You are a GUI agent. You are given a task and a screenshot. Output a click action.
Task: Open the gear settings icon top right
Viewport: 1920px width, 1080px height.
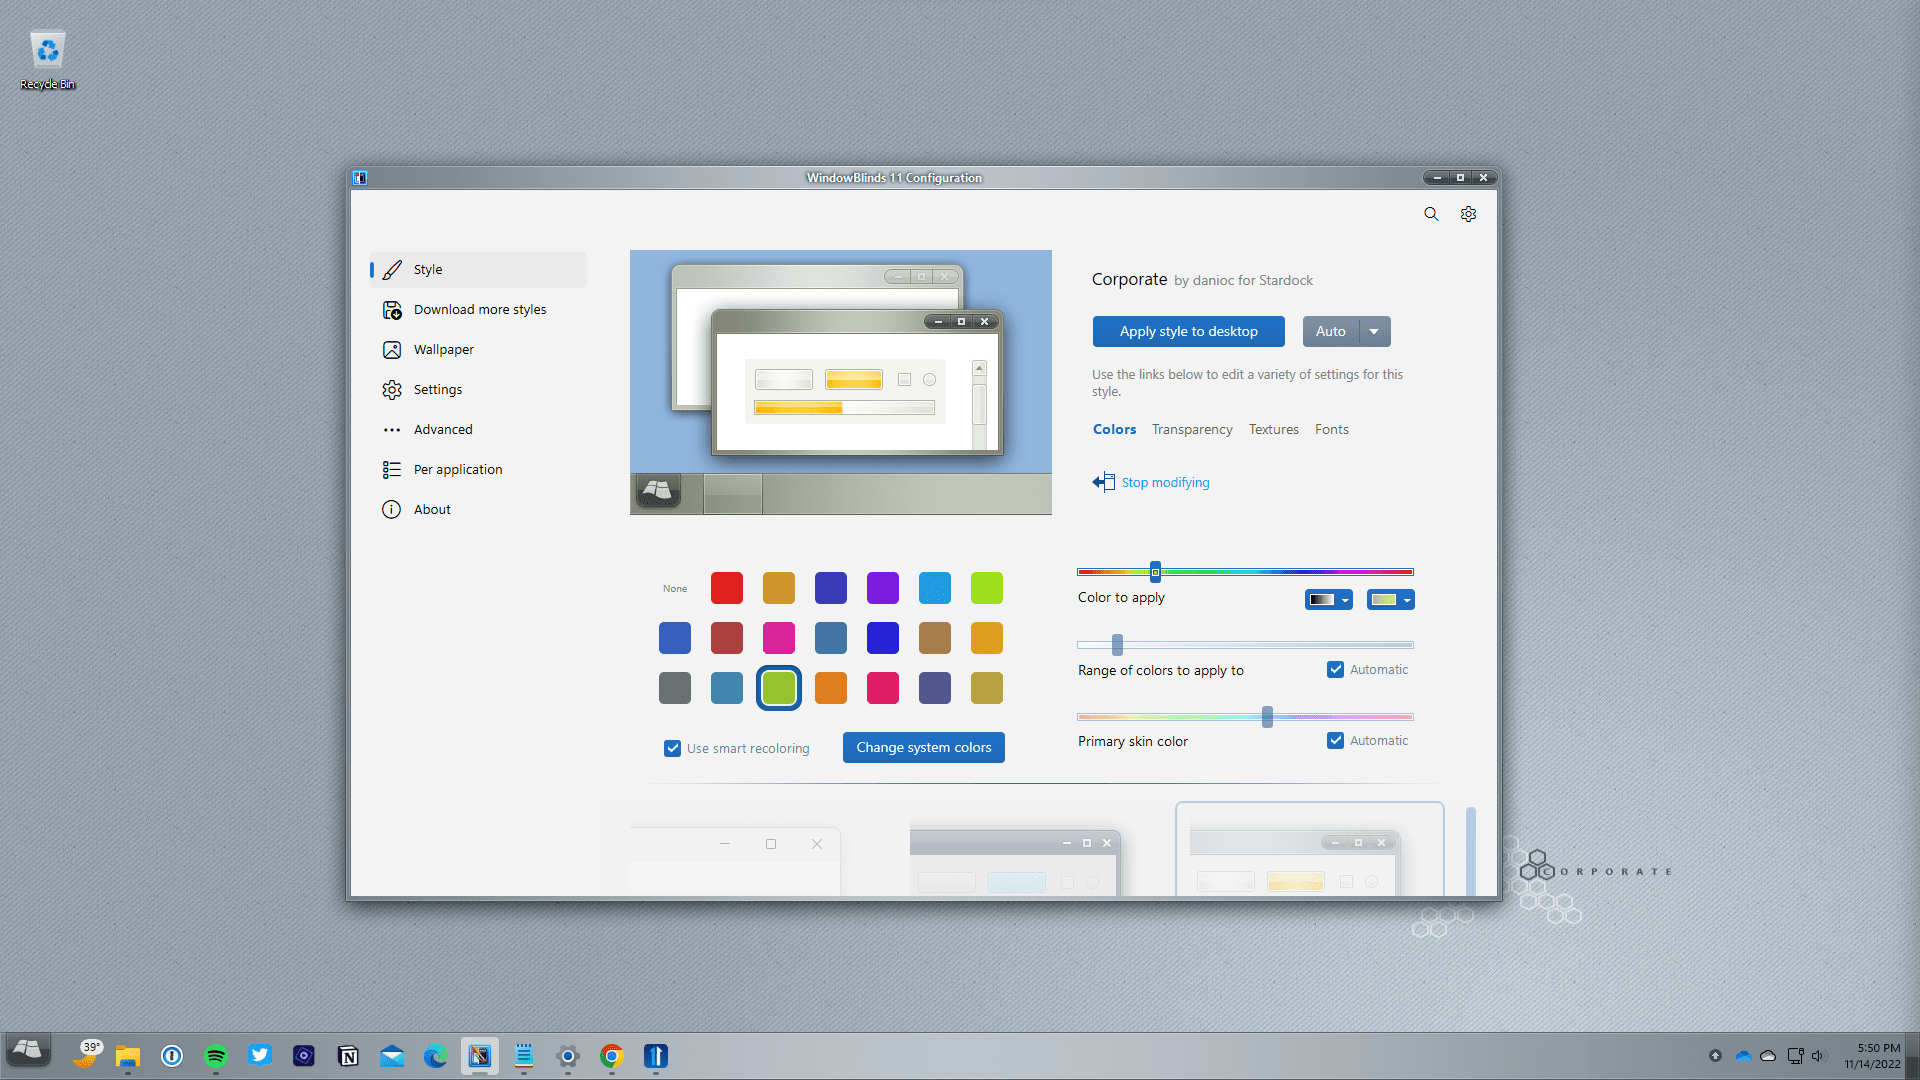tap(1468, 213)
